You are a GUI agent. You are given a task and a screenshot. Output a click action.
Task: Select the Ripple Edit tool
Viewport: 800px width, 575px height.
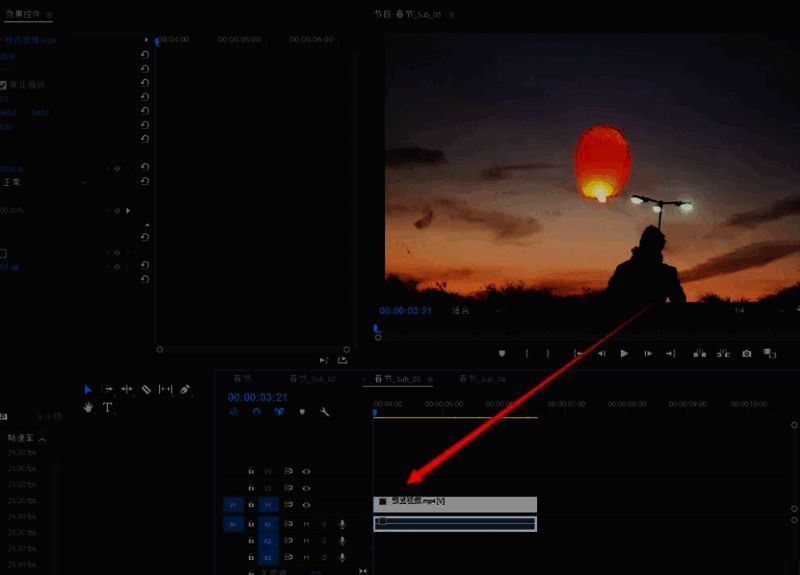(x=127, y=389)
